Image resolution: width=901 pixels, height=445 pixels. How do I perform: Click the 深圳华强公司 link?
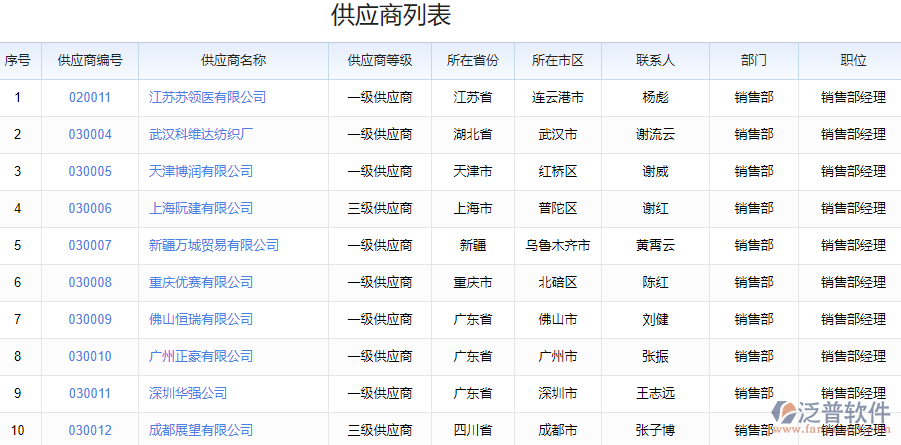(x=188, y=394)
